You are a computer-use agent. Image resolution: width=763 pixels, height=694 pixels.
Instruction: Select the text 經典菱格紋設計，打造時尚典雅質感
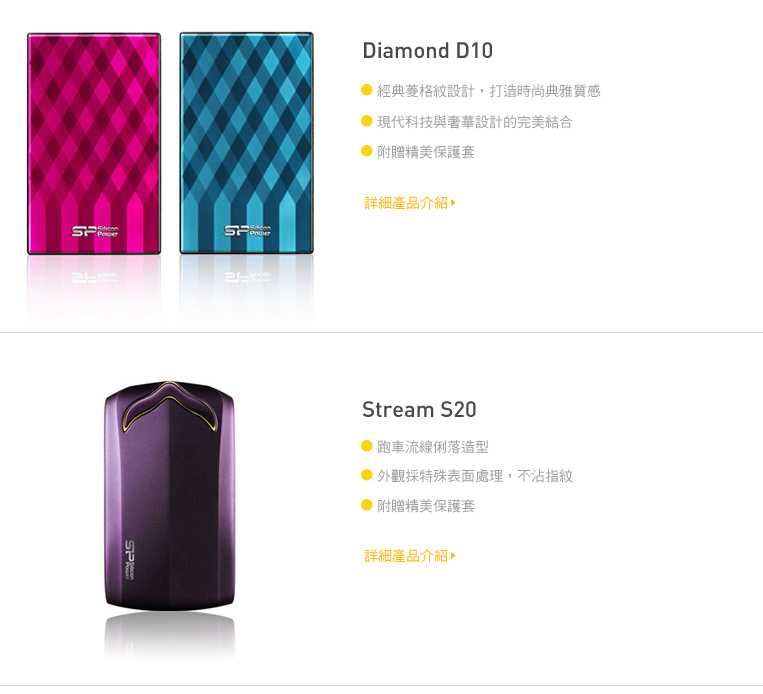coord(489,91)
